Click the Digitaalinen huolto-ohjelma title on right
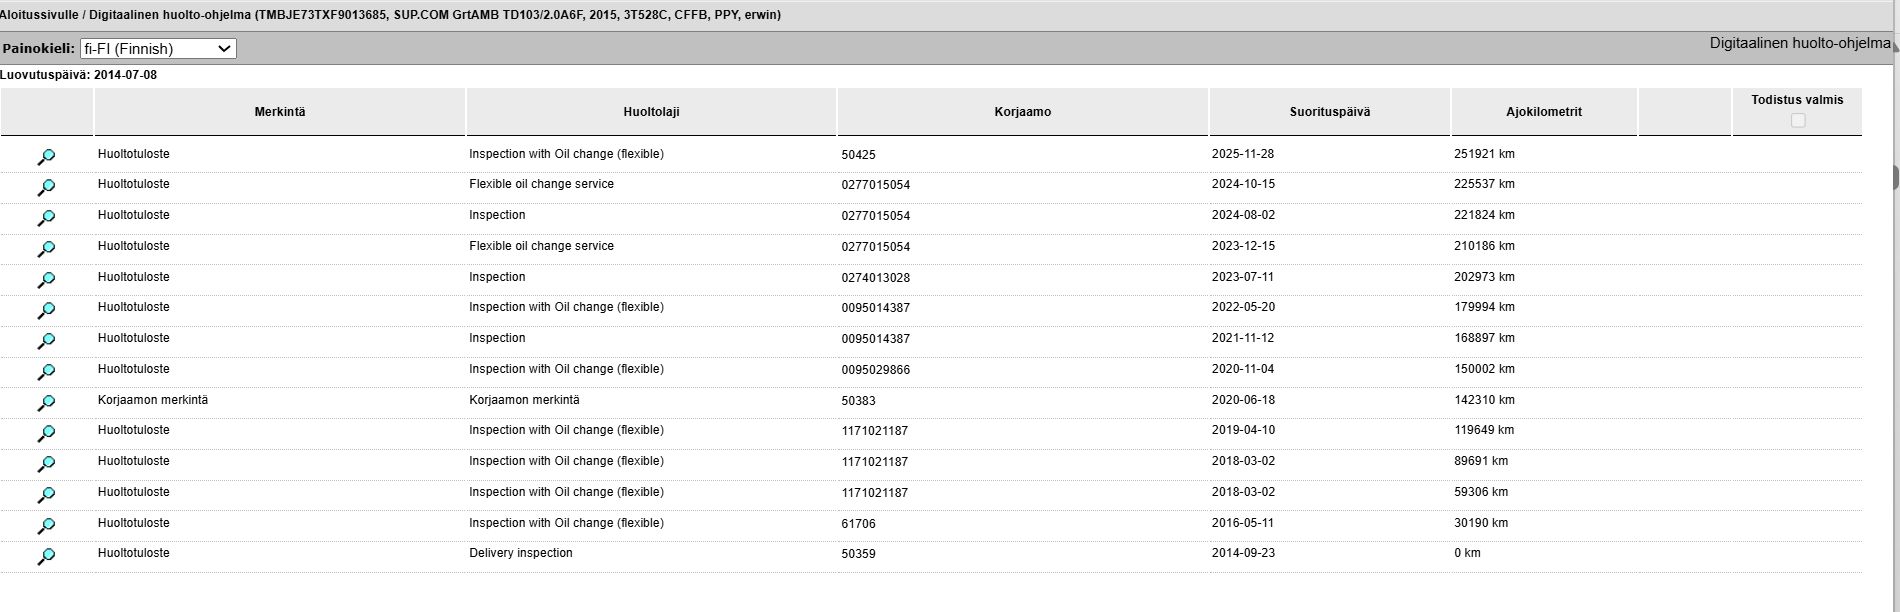1900x612 pixels. tap(1800, 44)
